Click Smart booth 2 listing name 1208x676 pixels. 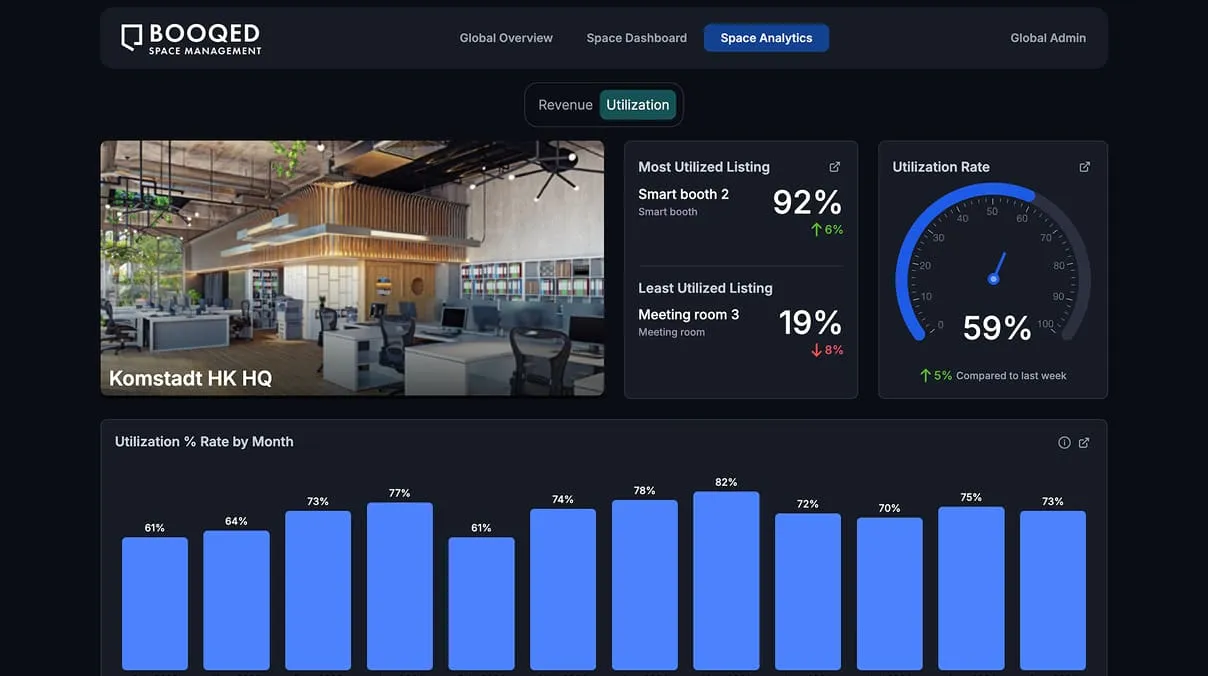click(x=684, y=194)
